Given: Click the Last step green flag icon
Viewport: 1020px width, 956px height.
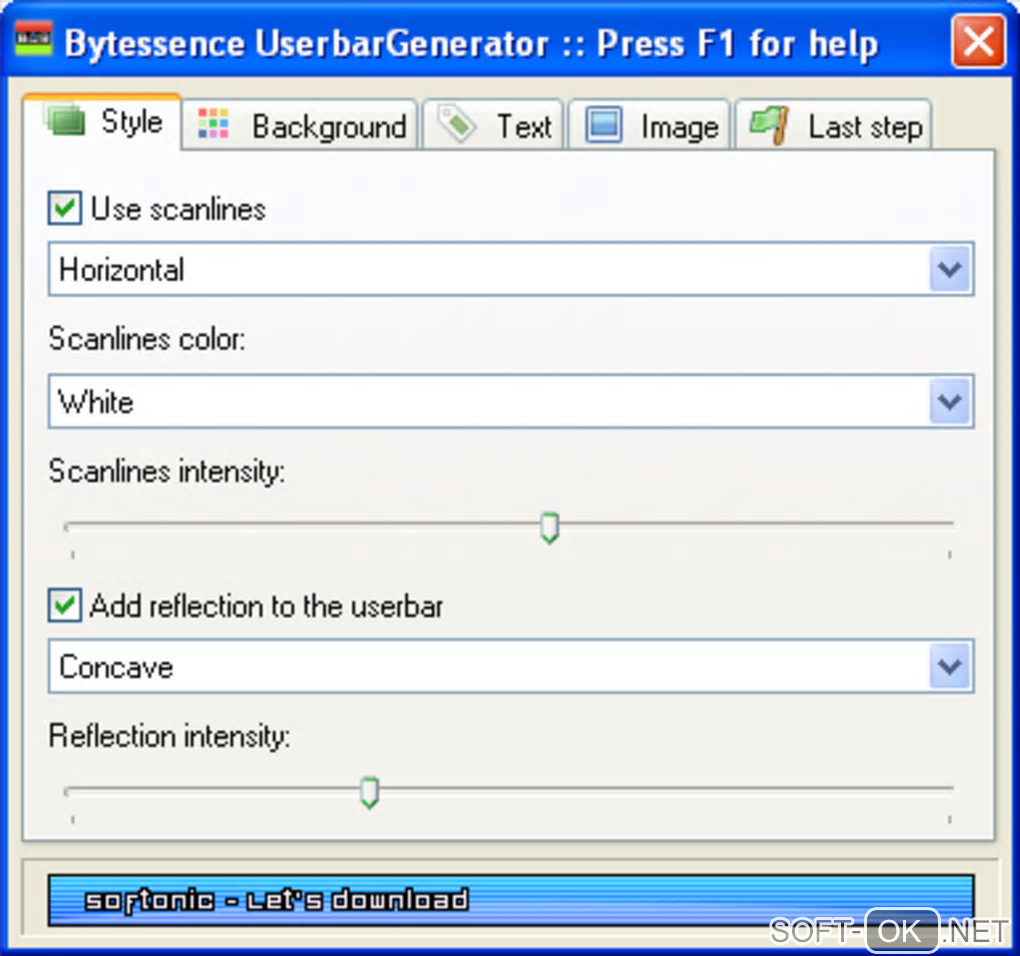Looking at the screenshot, I should tap(768, 126).
